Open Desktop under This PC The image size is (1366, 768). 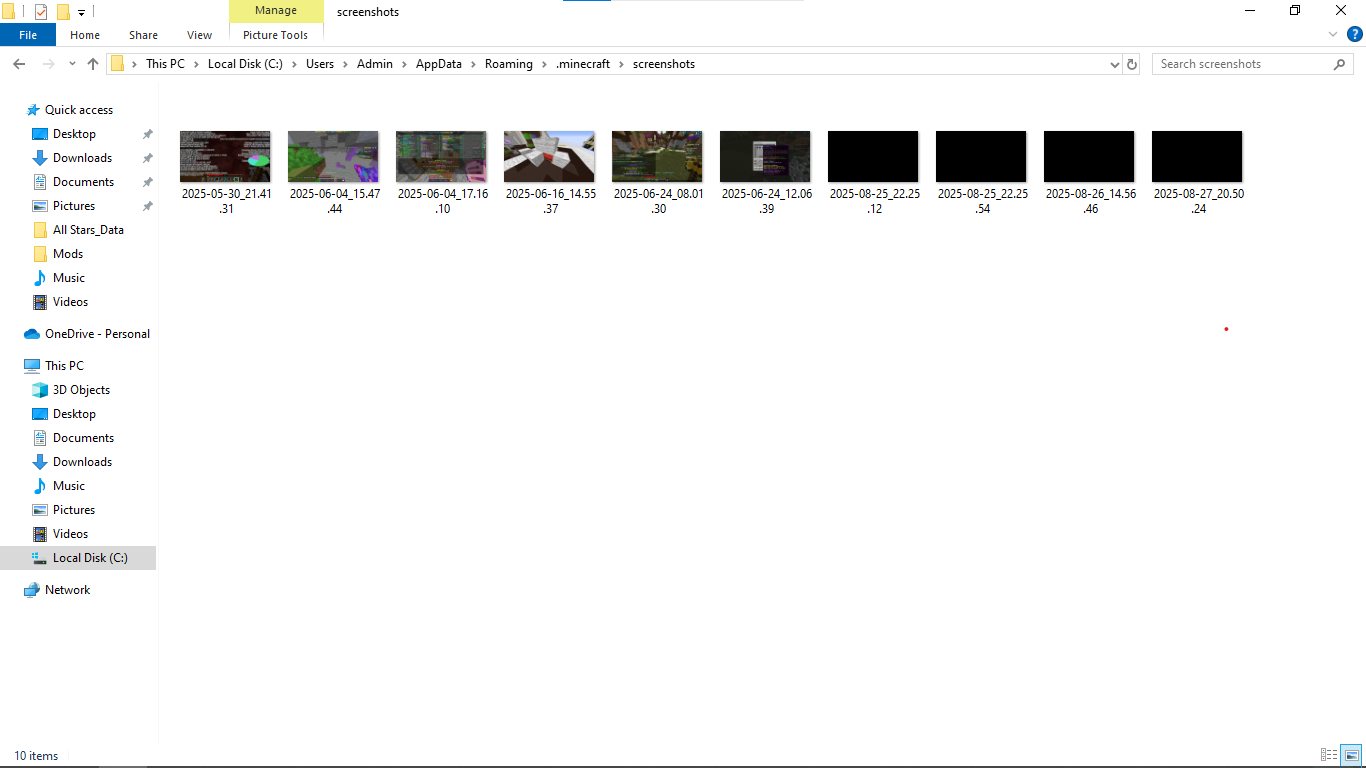(x=74, y=414)
